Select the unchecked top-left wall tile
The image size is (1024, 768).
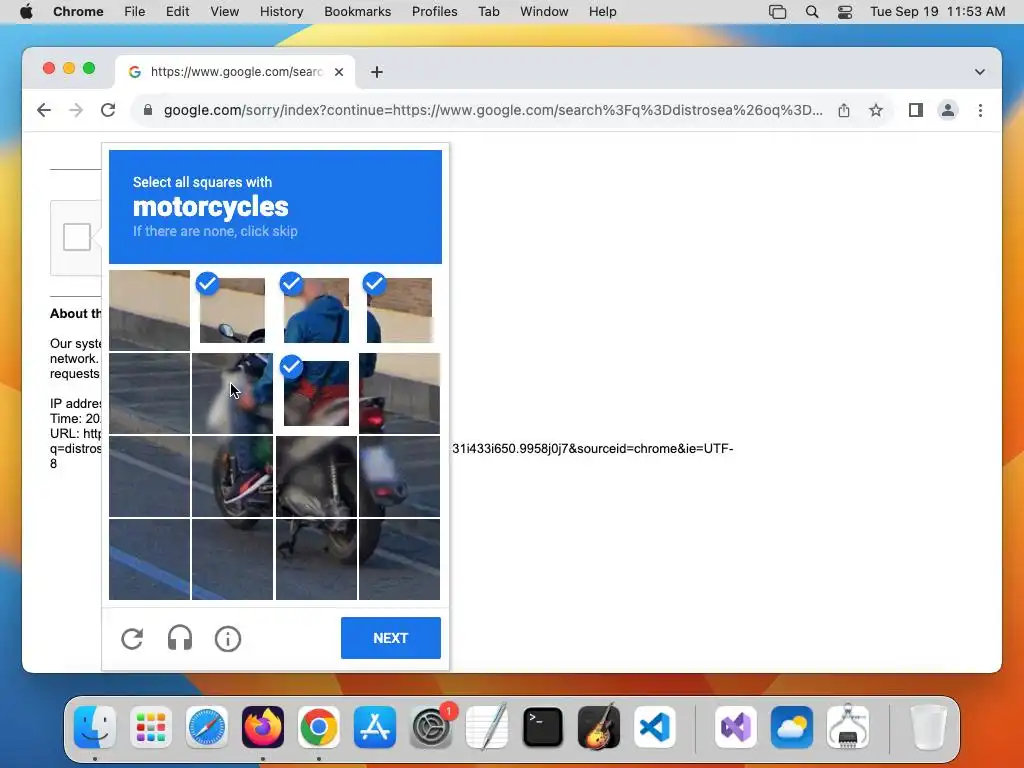[150, 311]
